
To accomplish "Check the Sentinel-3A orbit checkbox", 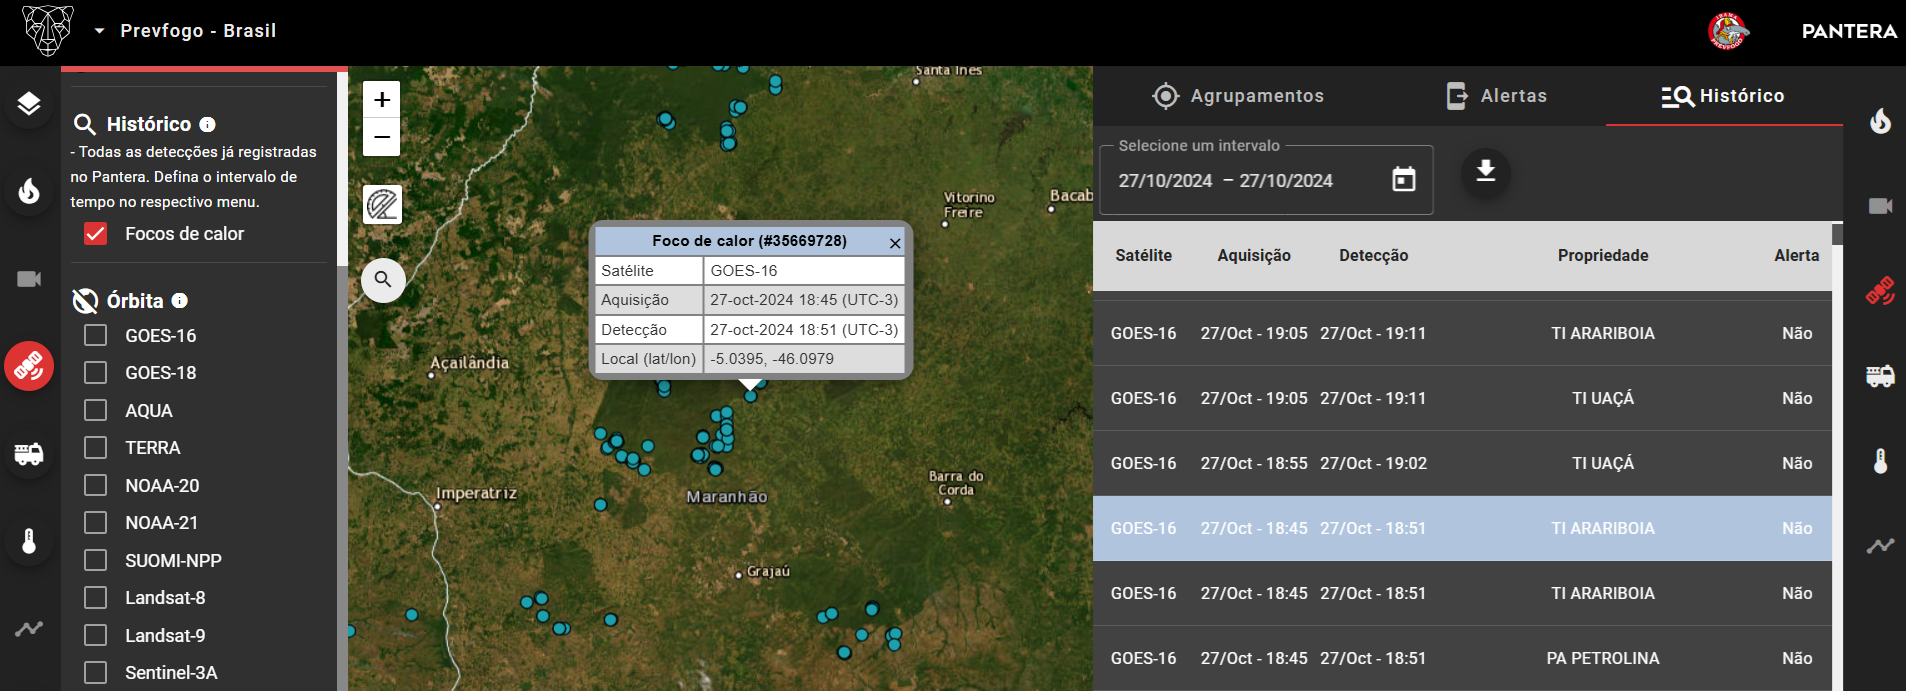I will tap(96, 672).
